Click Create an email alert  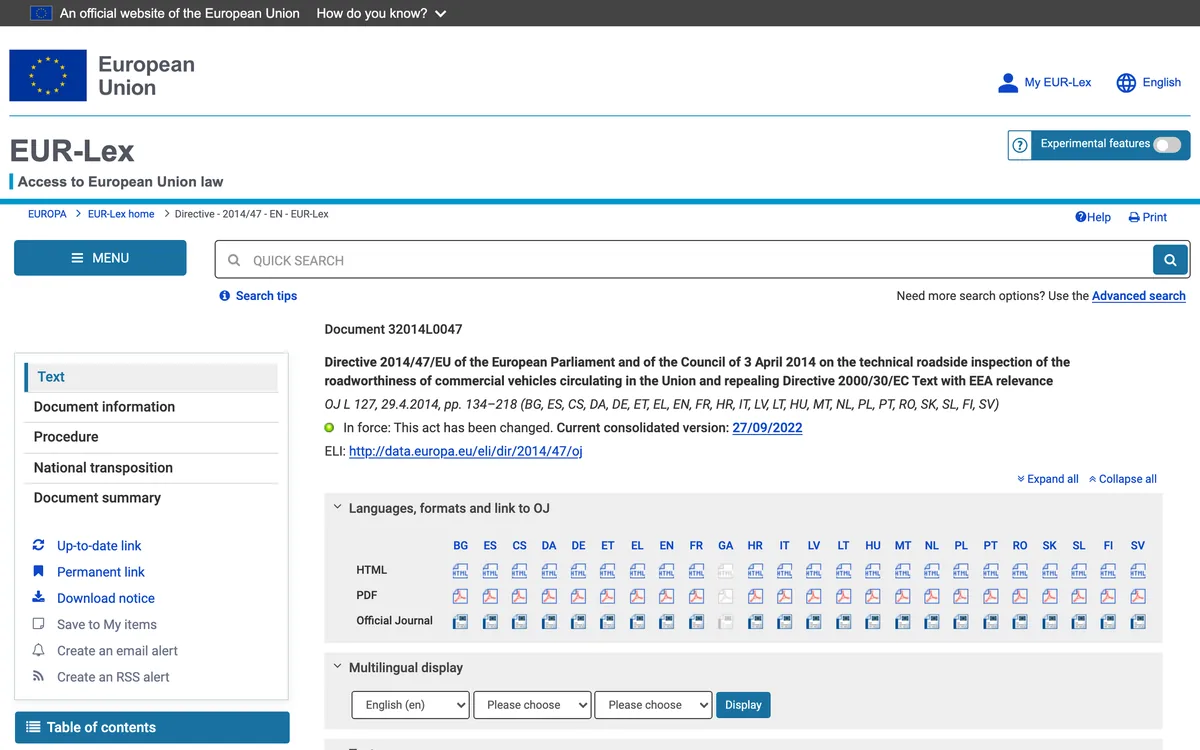[117, 651]
